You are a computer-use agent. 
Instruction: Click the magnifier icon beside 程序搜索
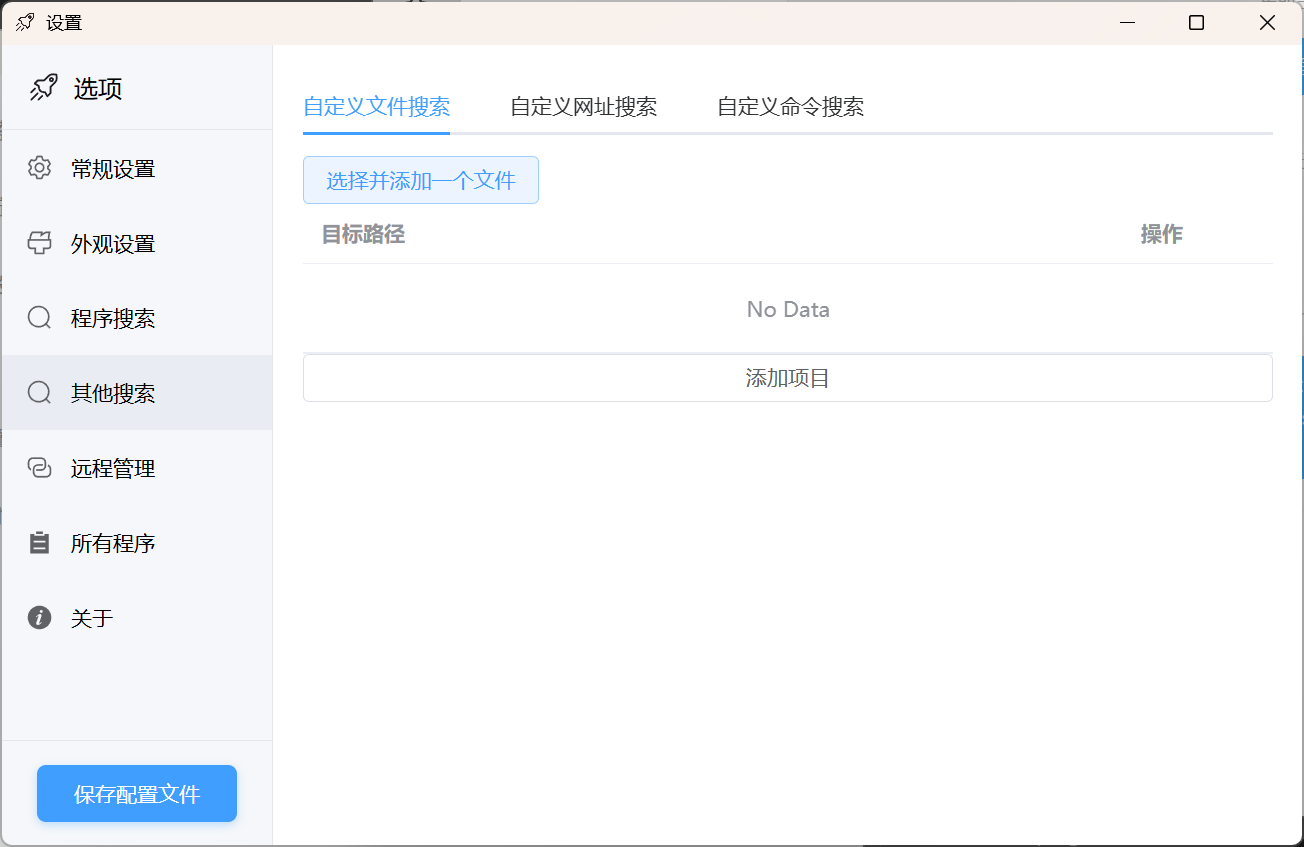tap(39, 318)
